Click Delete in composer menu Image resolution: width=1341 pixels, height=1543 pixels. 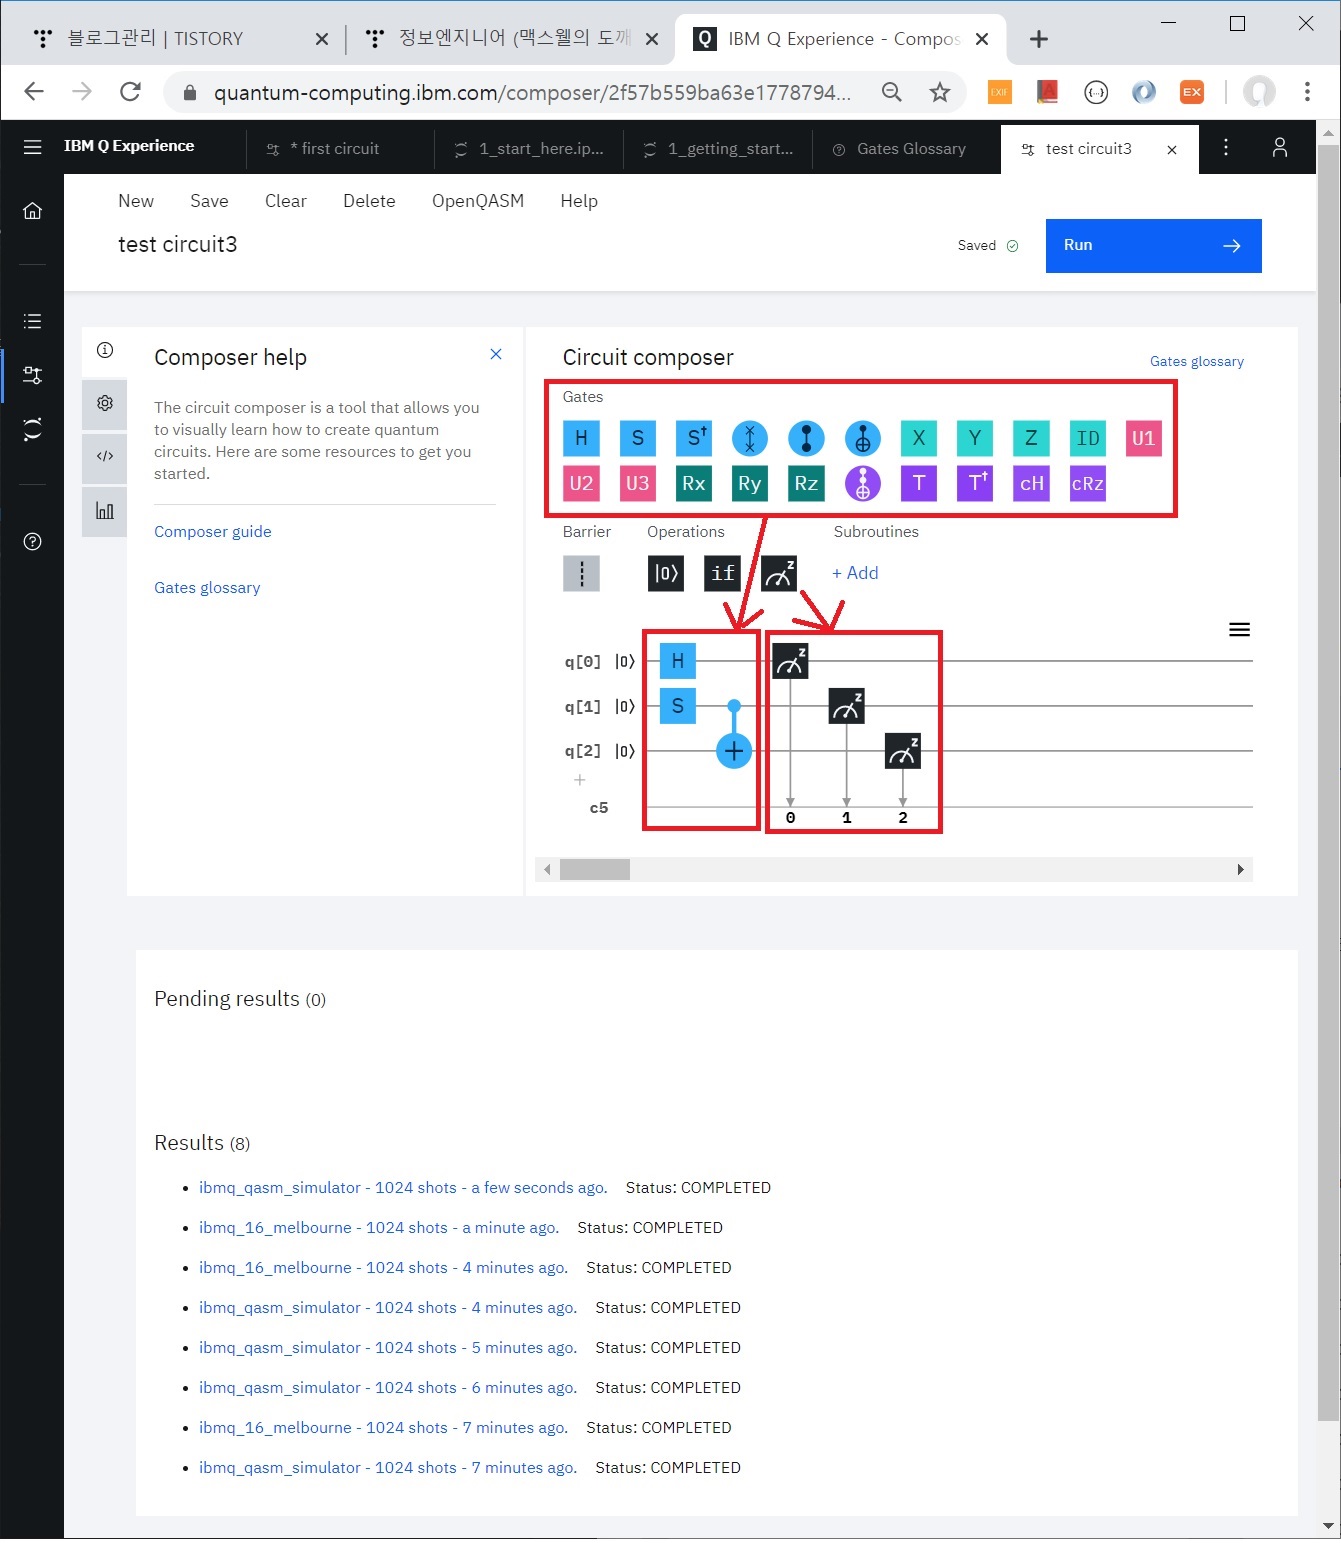[x=369, y=201]
